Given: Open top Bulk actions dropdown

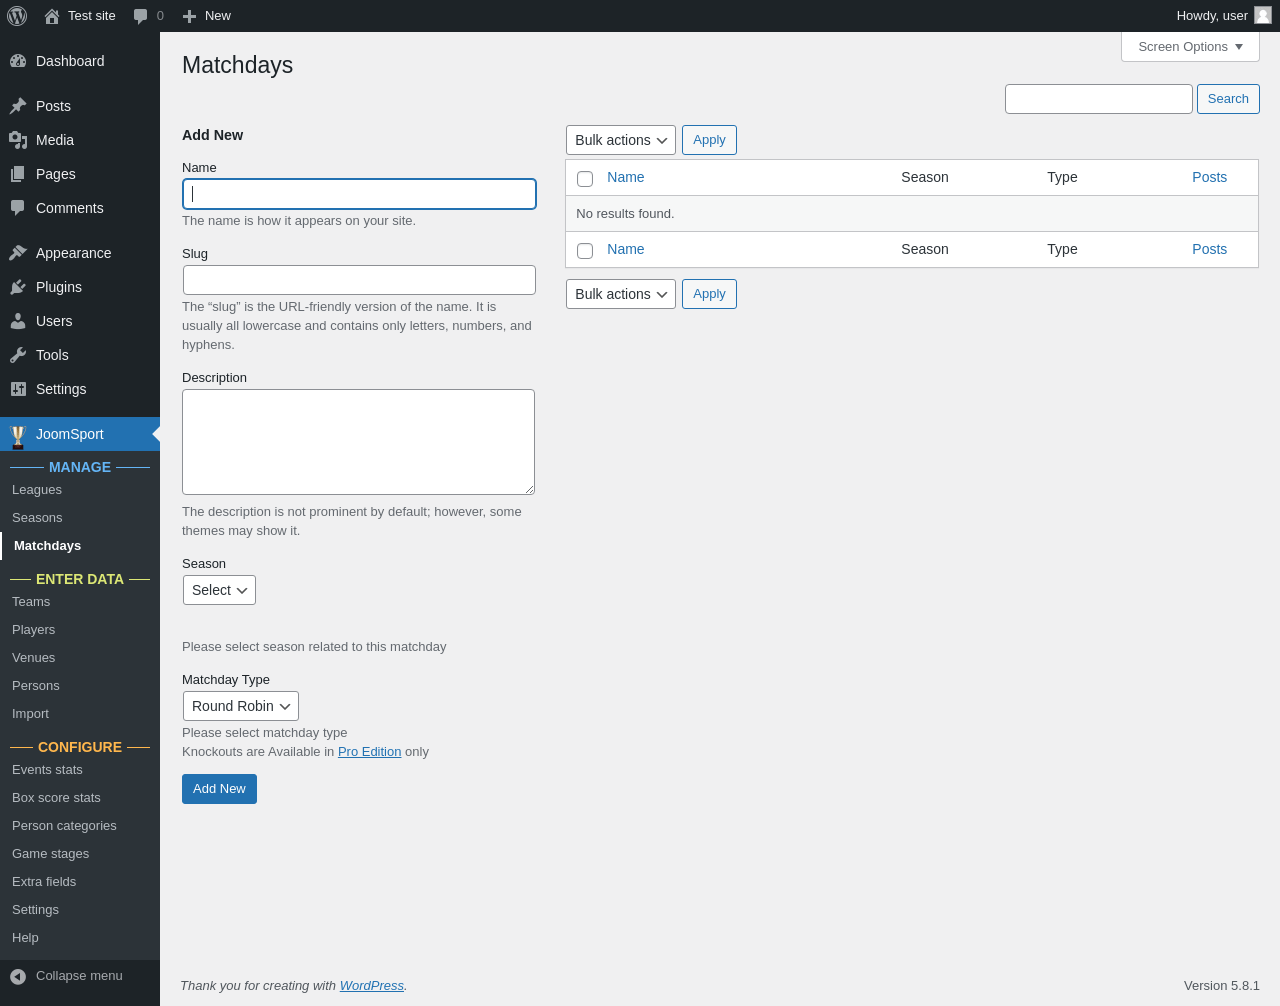Looking at the screenshot, I should tap(621, 140).
